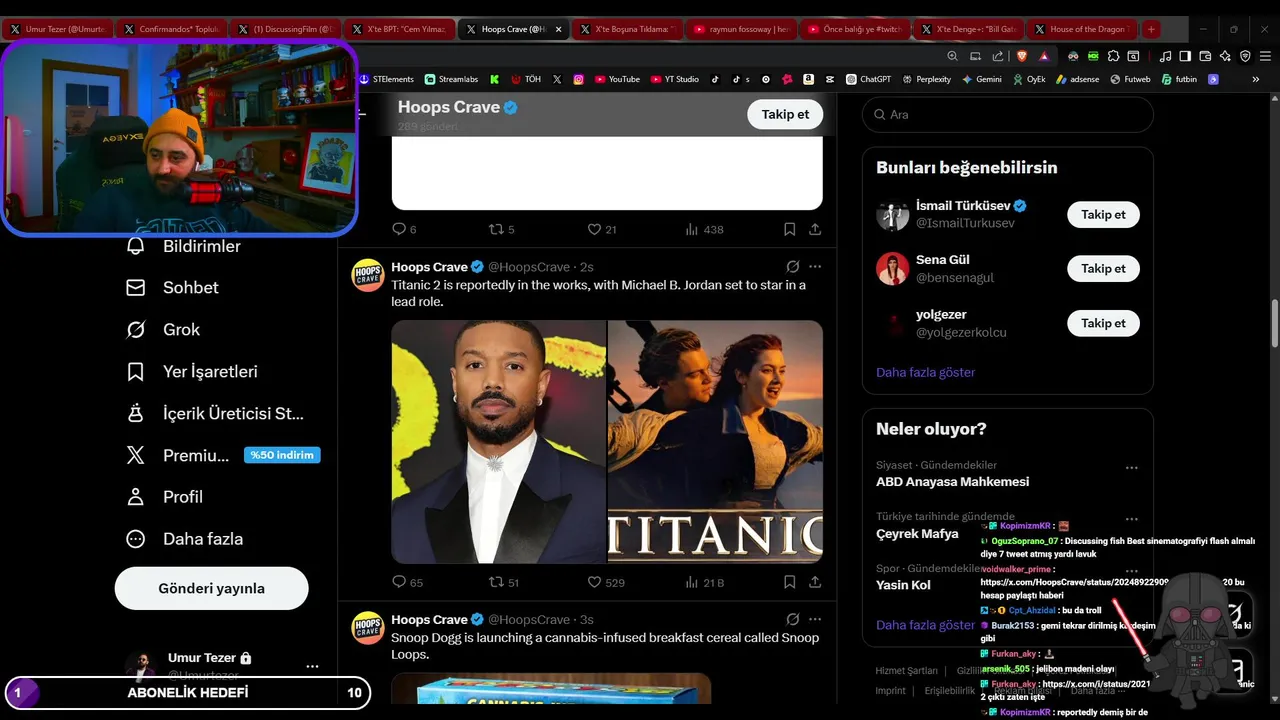Follow Hoops Crave with Takip et
The image size is (1280, 720).
click(785, 114)
